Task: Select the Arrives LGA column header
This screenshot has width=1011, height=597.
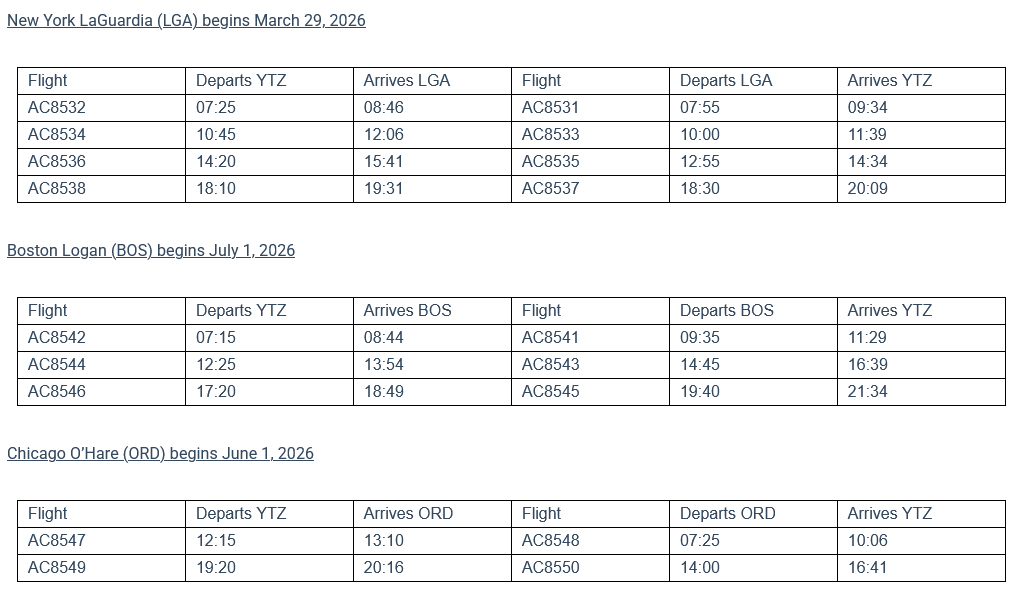Action: (407, 80)
